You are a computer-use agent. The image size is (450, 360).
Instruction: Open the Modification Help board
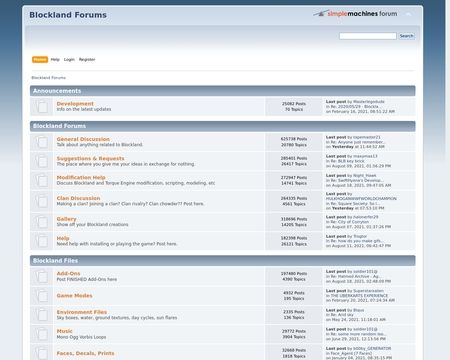point(81,177)
